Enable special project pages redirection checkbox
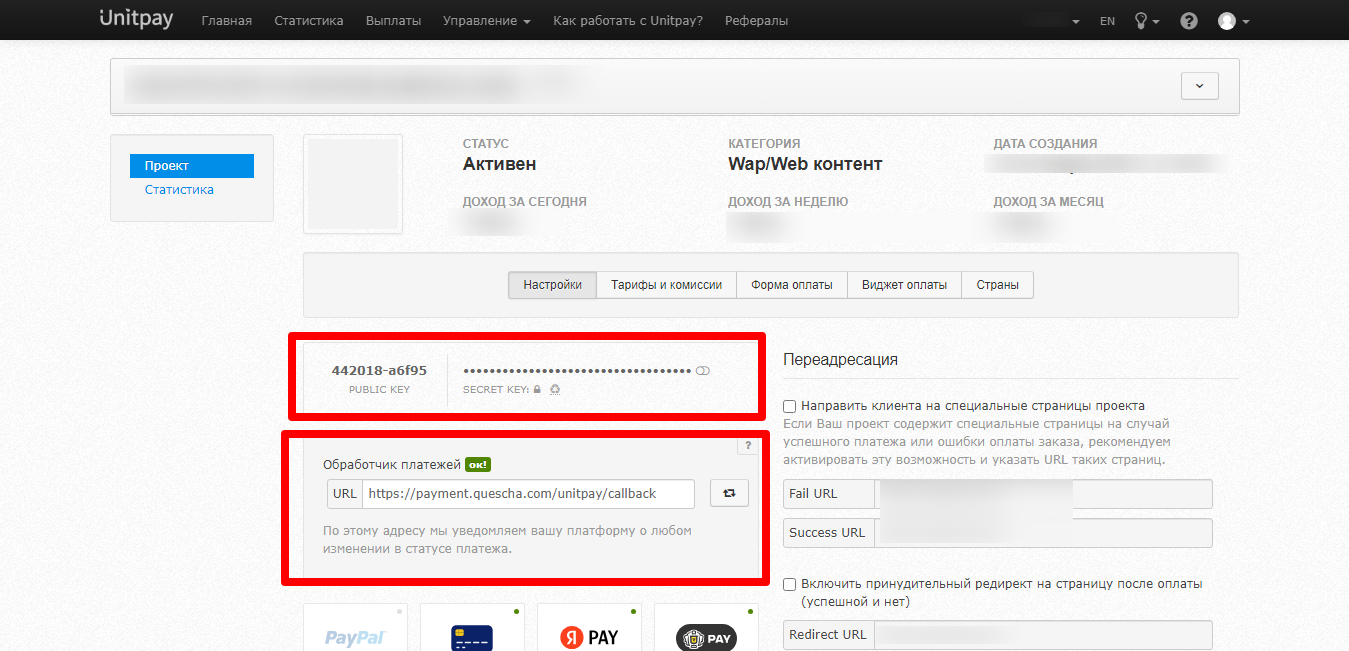 (x=789, y=406)
